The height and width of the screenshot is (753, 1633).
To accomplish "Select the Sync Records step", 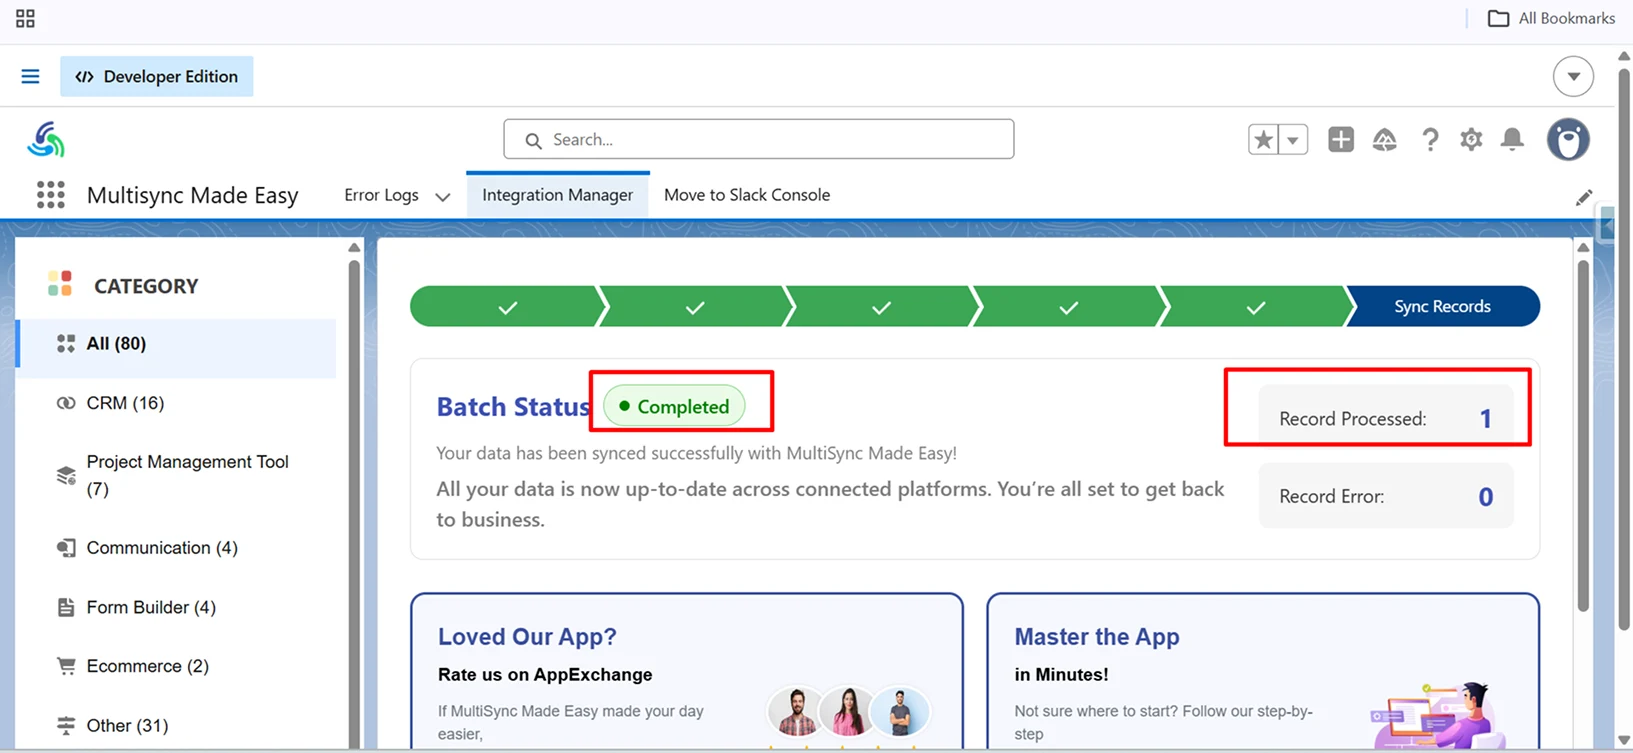I will (1442, 307).
